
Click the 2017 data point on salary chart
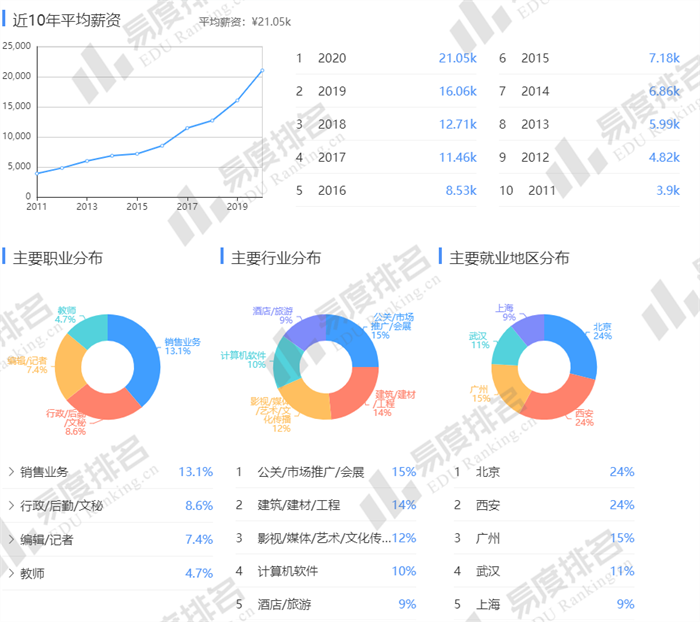187,128
